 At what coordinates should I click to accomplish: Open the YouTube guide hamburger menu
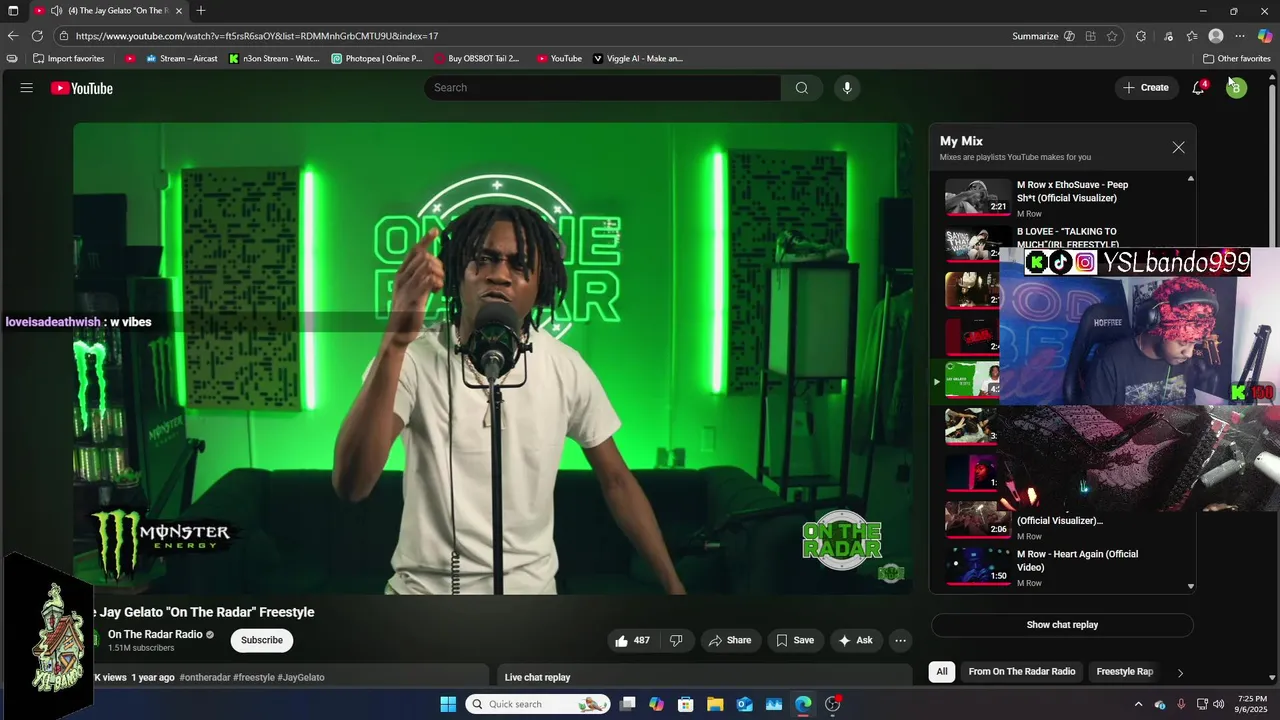pos(27,88)
